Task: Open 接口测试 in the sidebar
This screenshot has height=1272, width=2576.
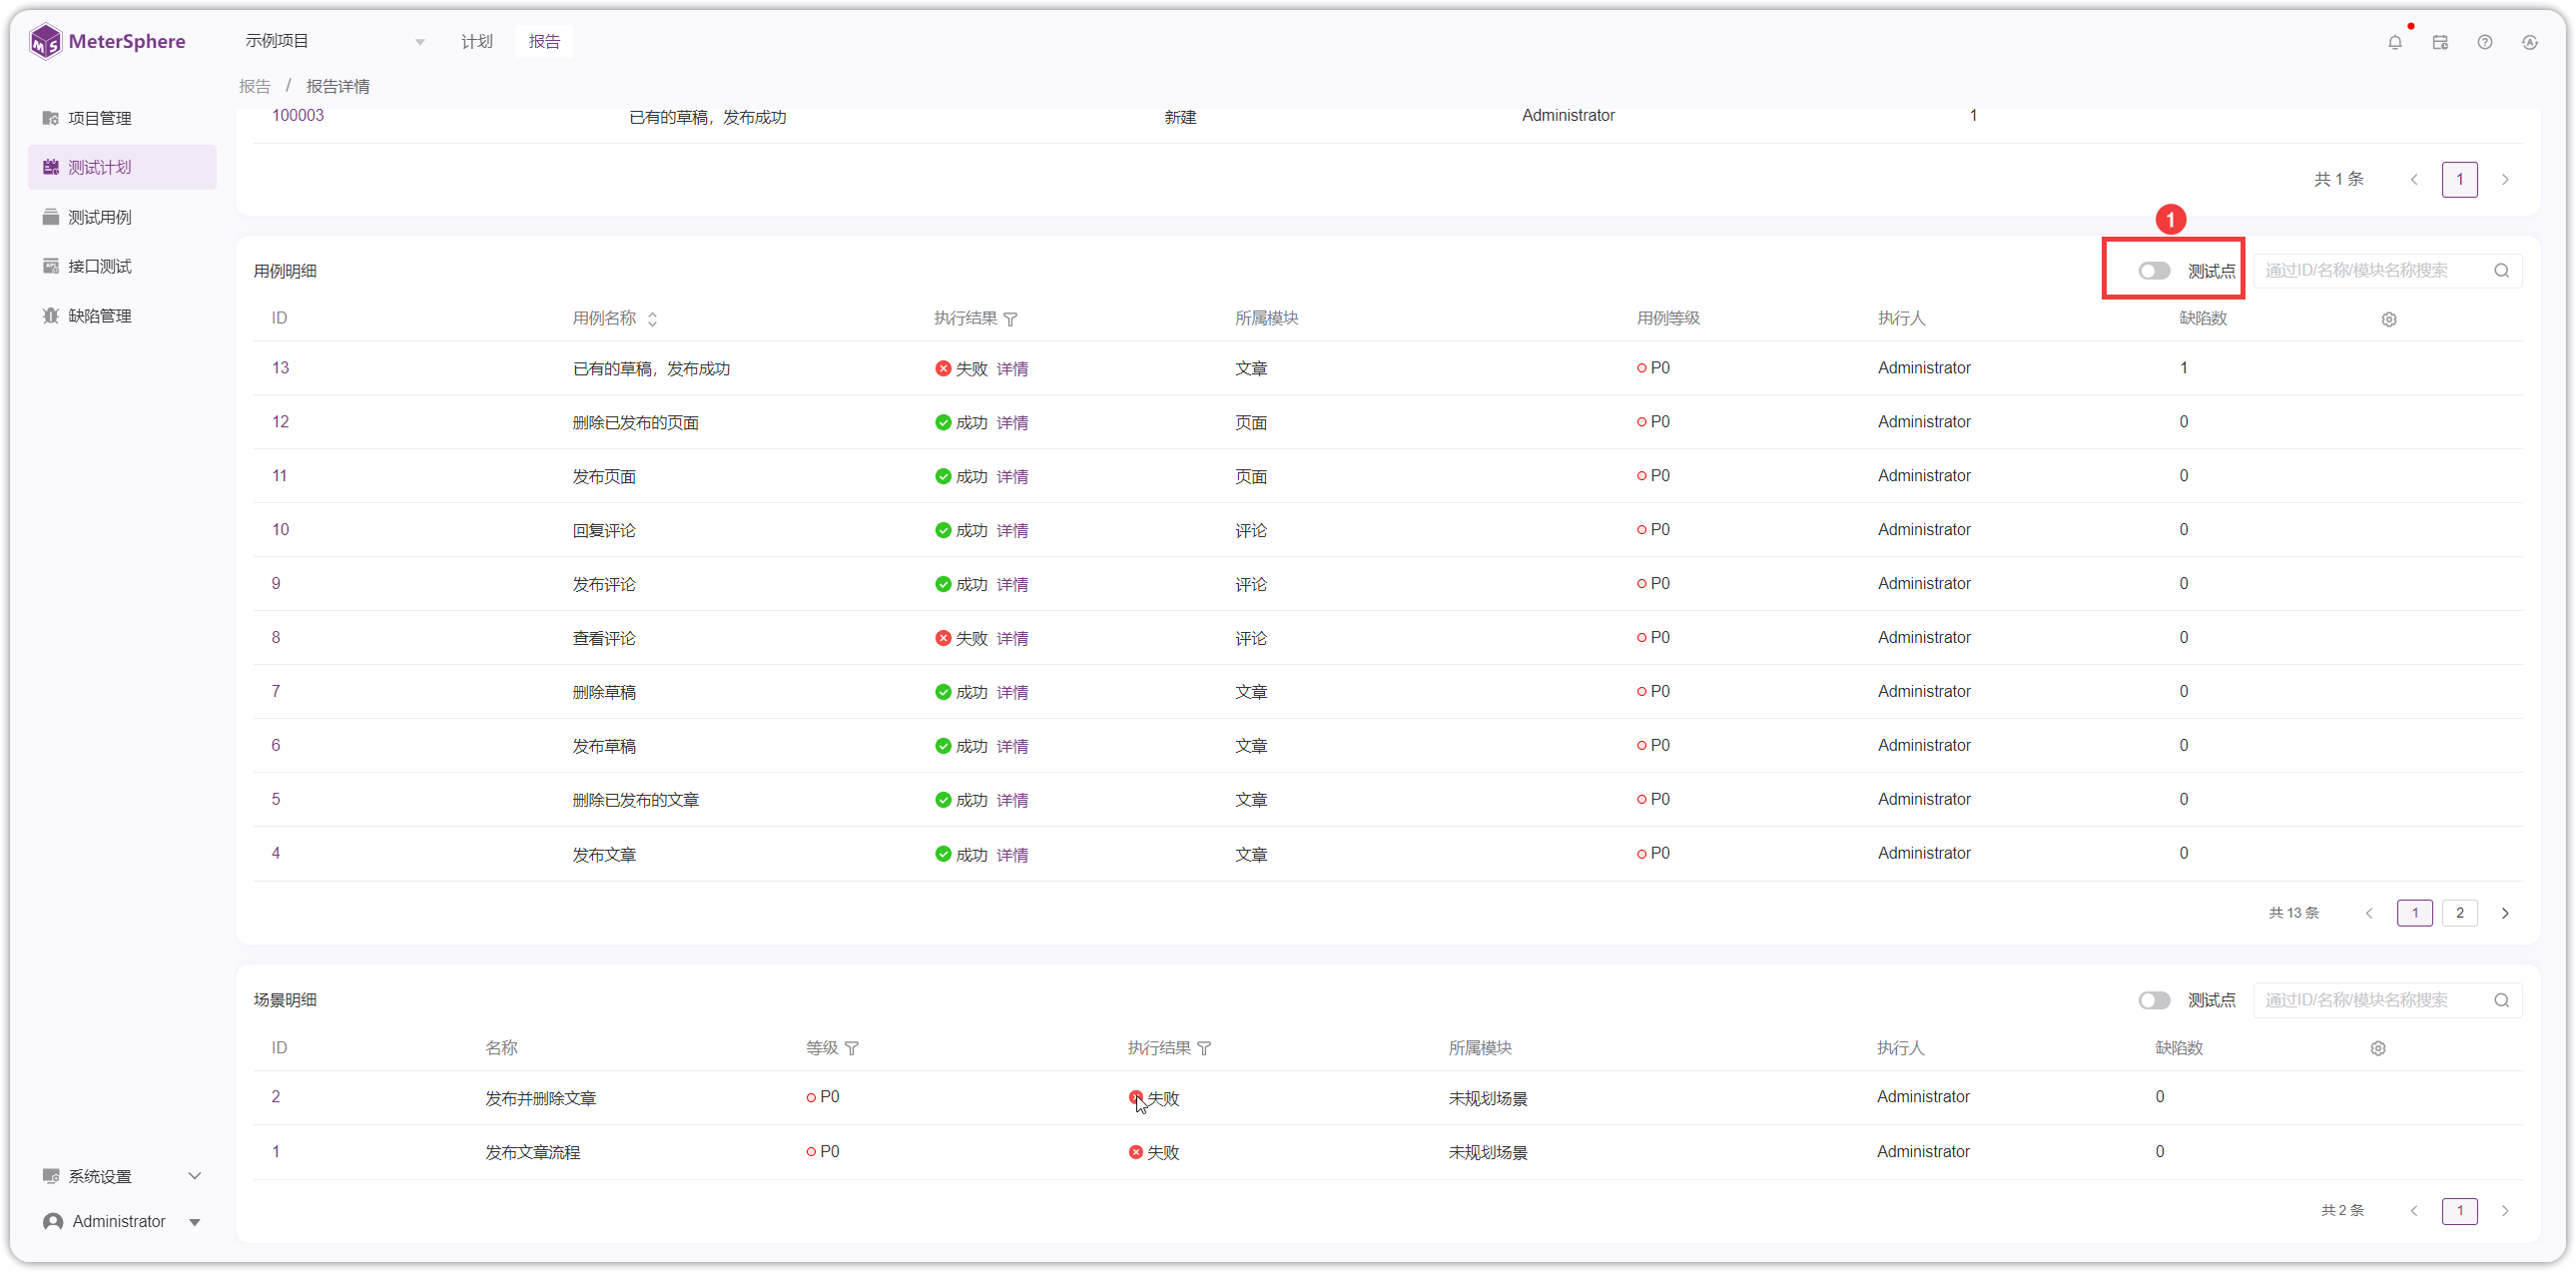Action: tap(122, 266)
